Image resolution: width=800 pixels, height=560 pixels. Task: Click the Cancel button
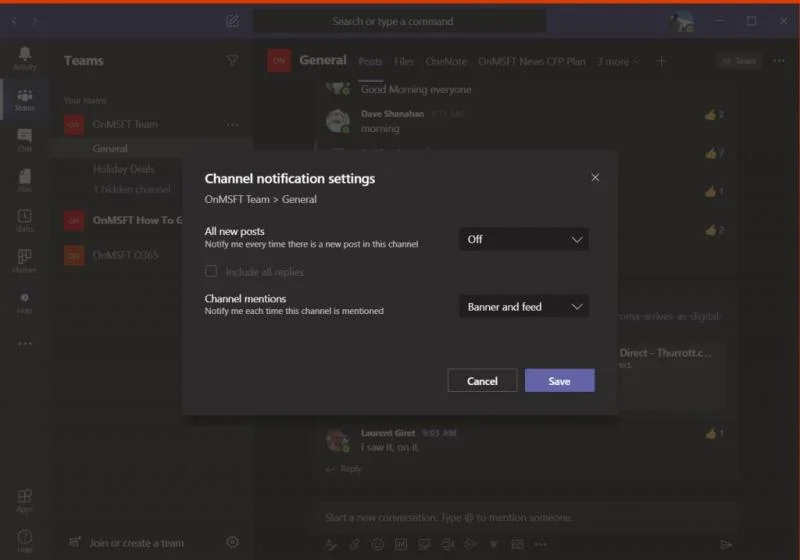482,380
